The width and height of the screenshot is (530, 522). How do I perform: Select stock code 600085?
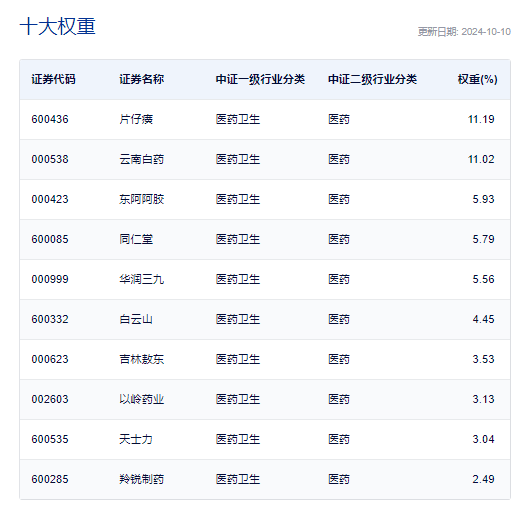(x=50, y=239)
